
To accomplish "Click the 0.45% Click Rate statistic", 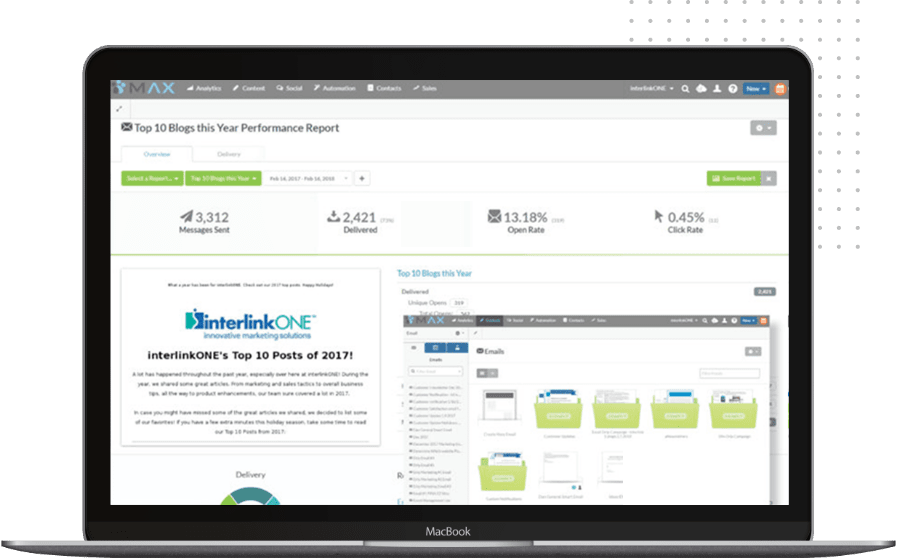I will (686, 222).
